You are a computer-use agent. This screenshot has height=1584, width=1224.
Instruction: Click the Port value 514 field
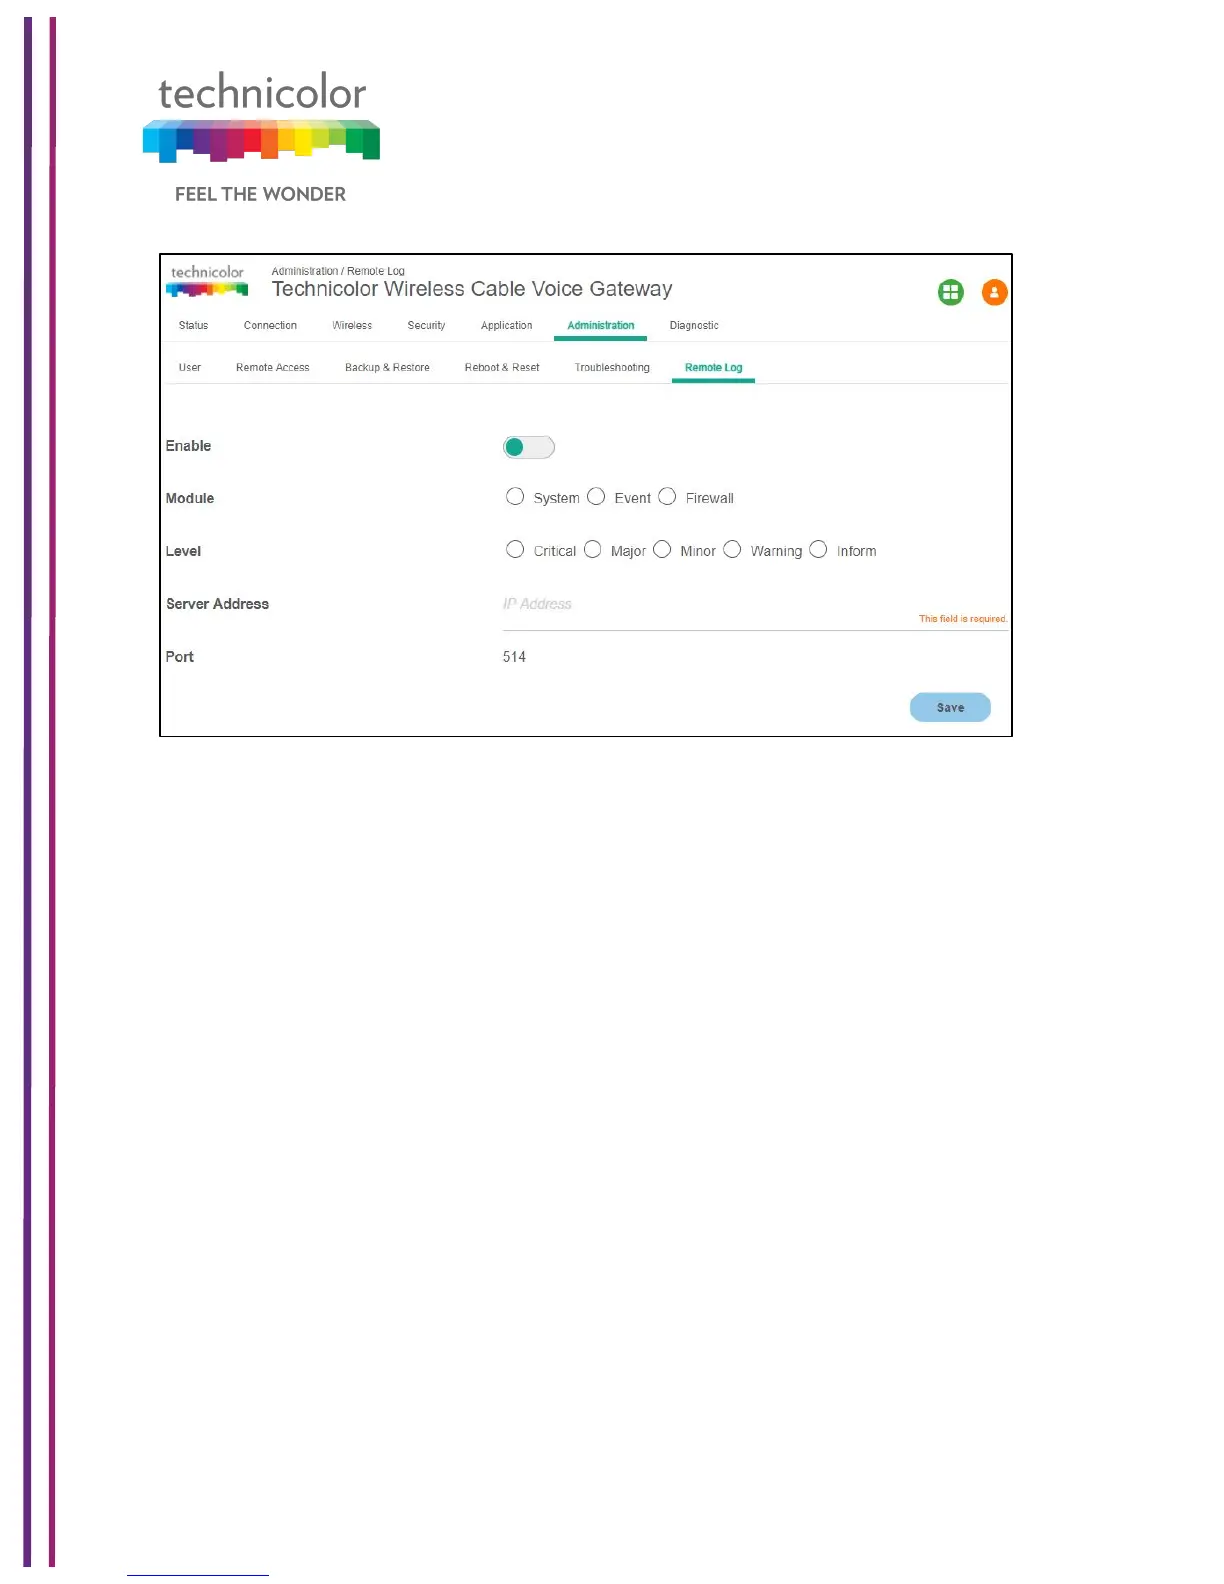(x=514, y=657)
